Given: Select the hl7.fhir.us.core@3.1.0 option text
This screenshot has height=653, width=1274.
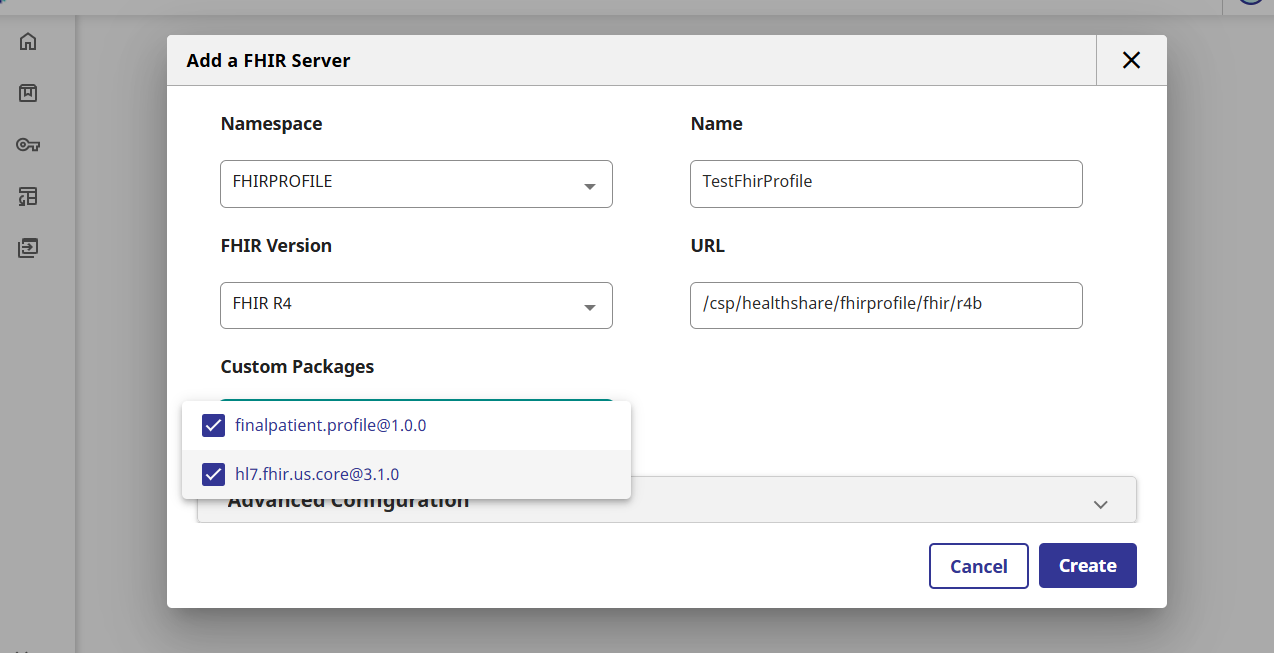Looking at the screenshot, I should (317, 474).
